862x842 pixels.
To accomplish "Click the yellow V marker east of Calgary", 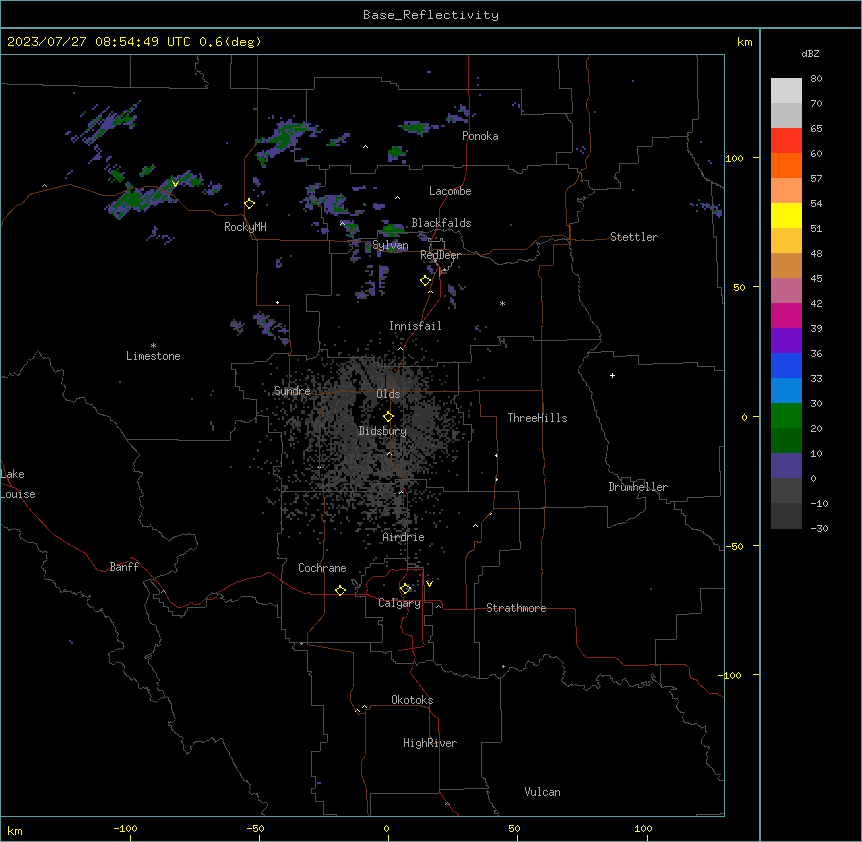I will tap(429, 584).
